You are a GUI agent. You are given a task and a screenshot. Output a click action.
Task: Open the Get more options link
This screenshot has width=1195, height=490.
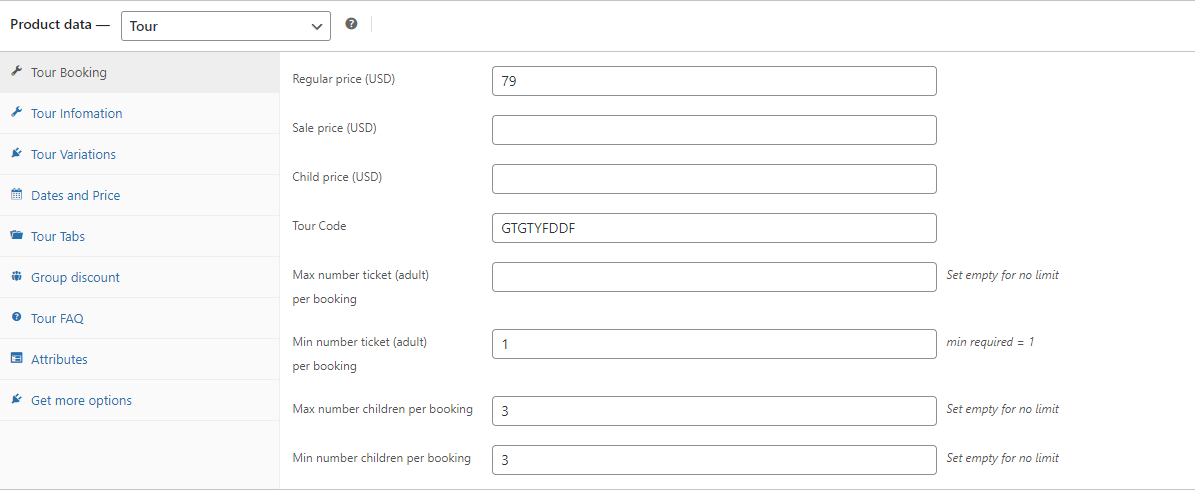point(81,400)
